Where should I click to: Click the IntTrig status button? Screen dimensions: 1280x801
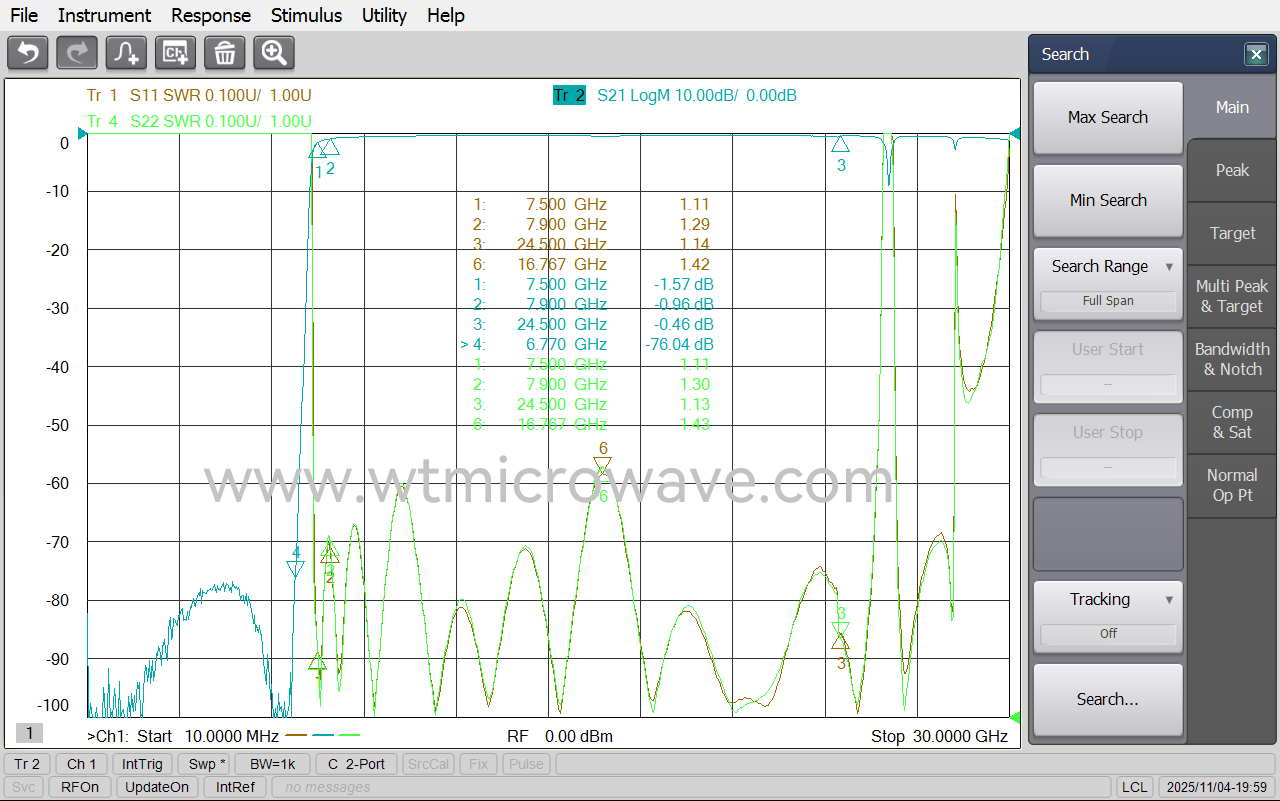coord(144,764)
